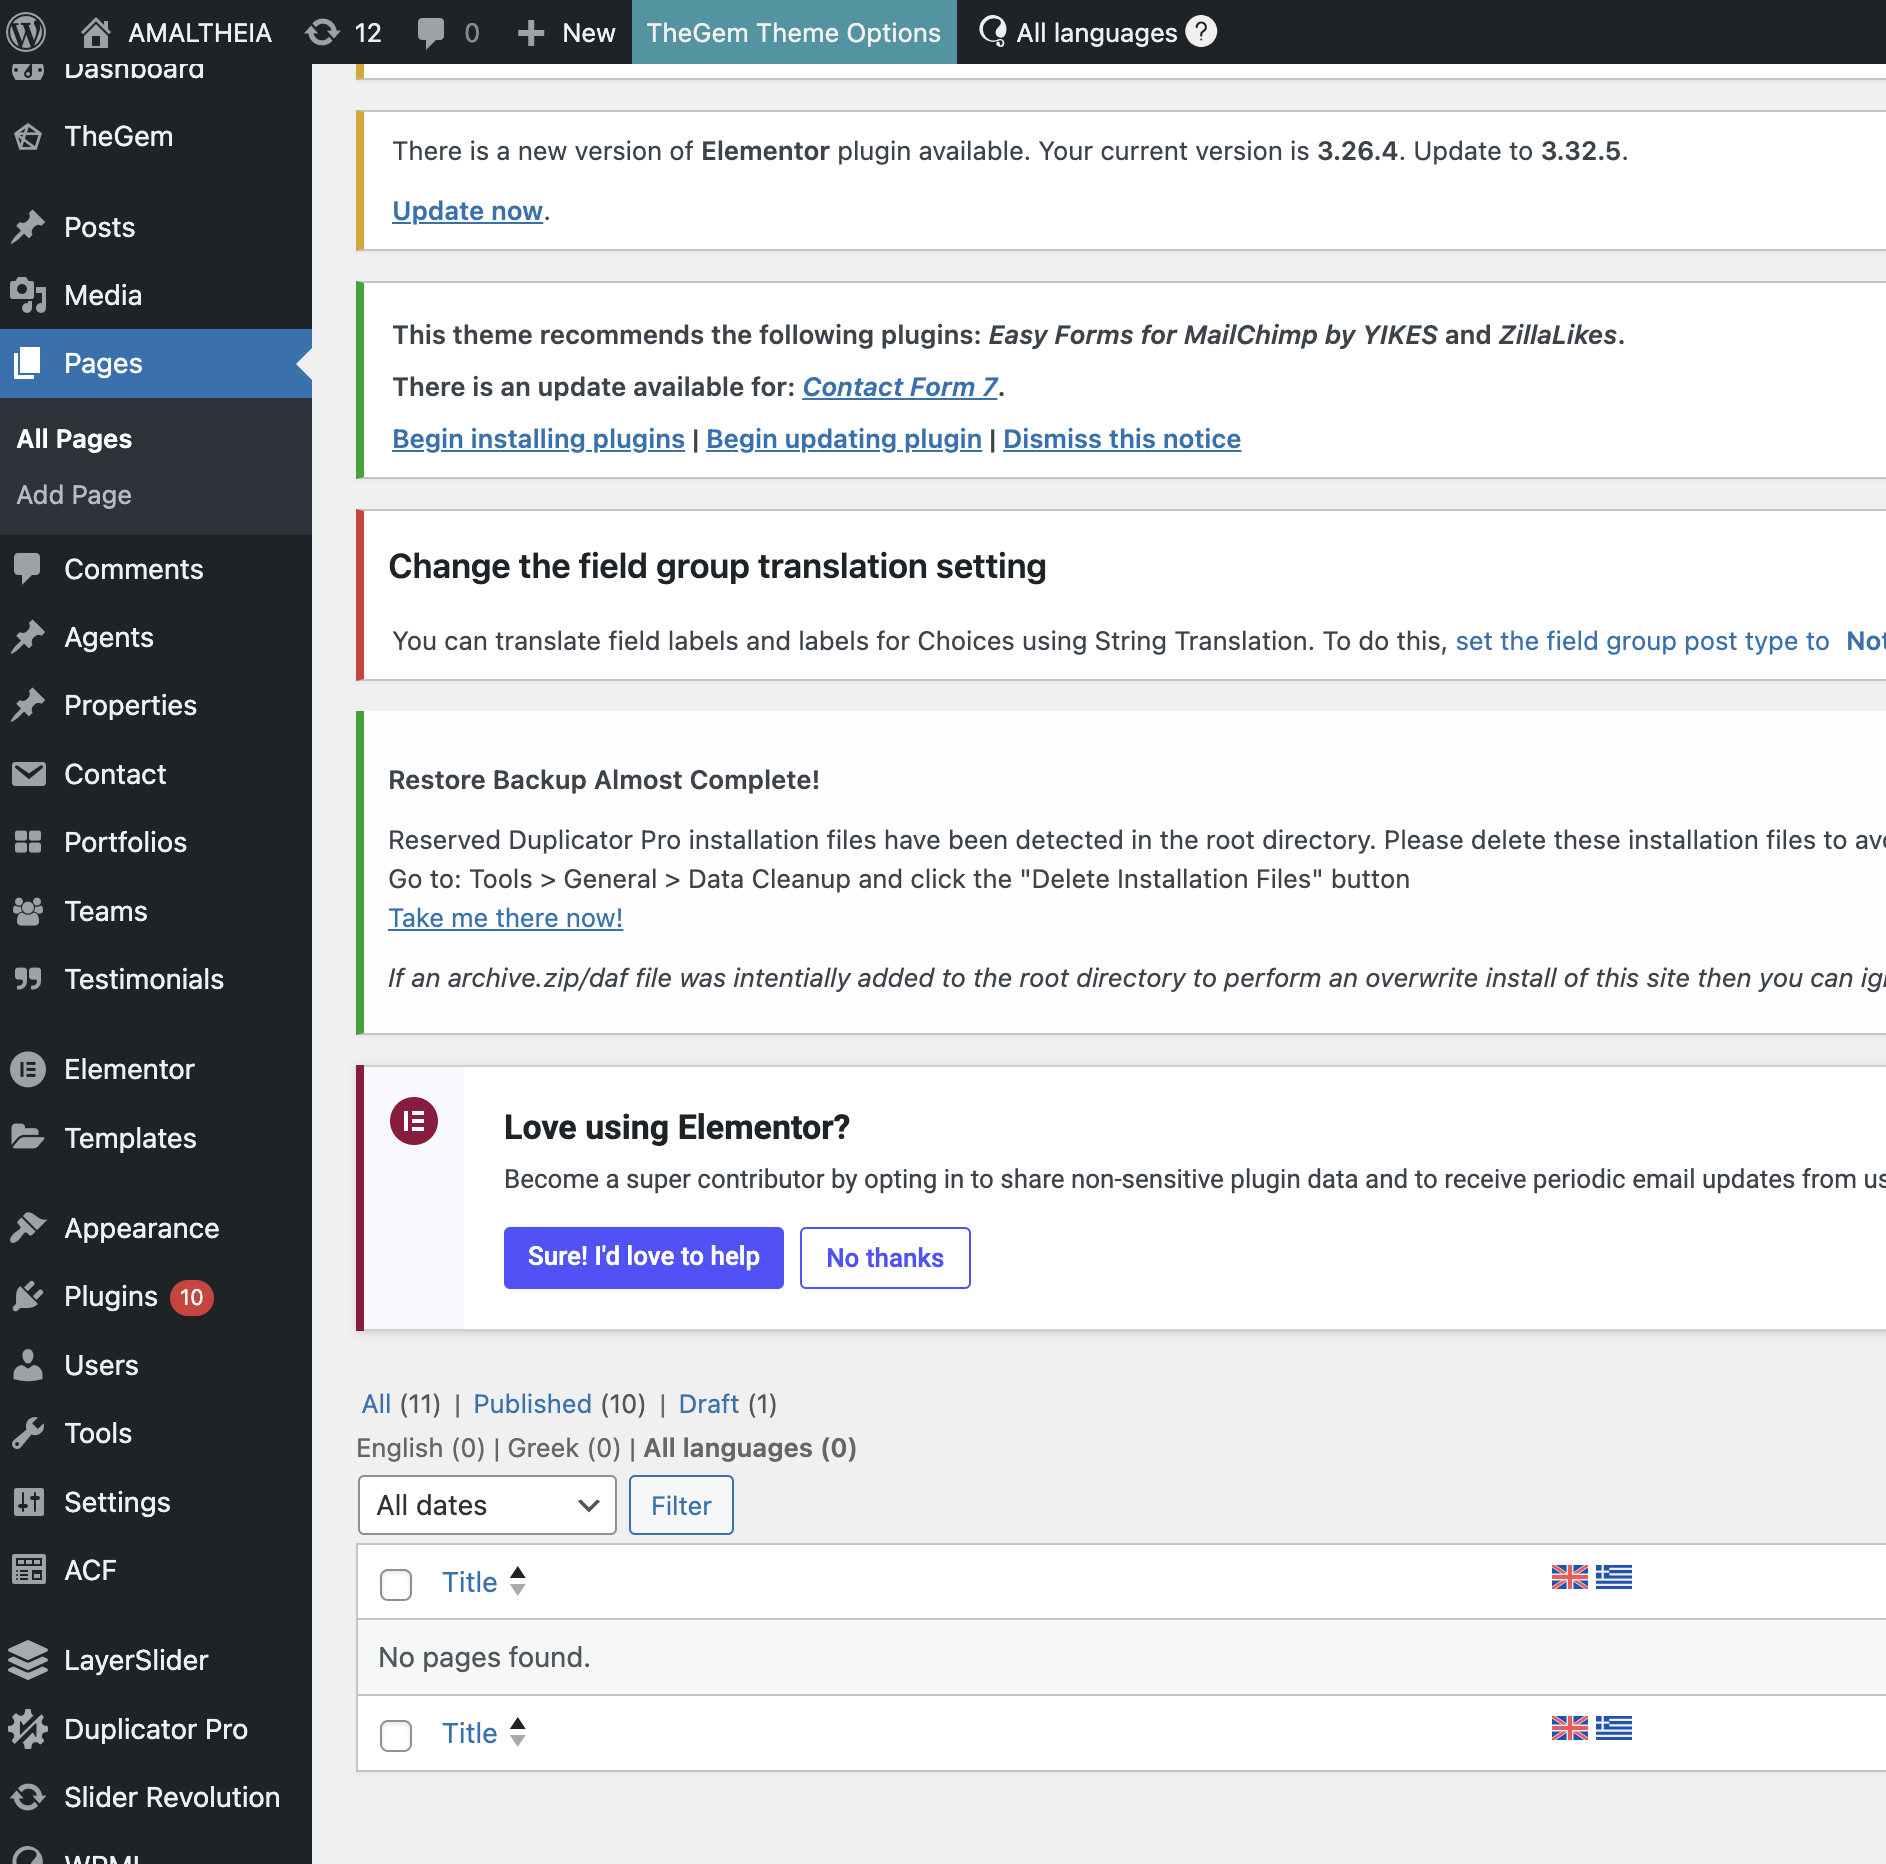Sort pages by the top Title column arrows
The height and width of the screenshot is (1864, 1886).
pos(517,1581)
